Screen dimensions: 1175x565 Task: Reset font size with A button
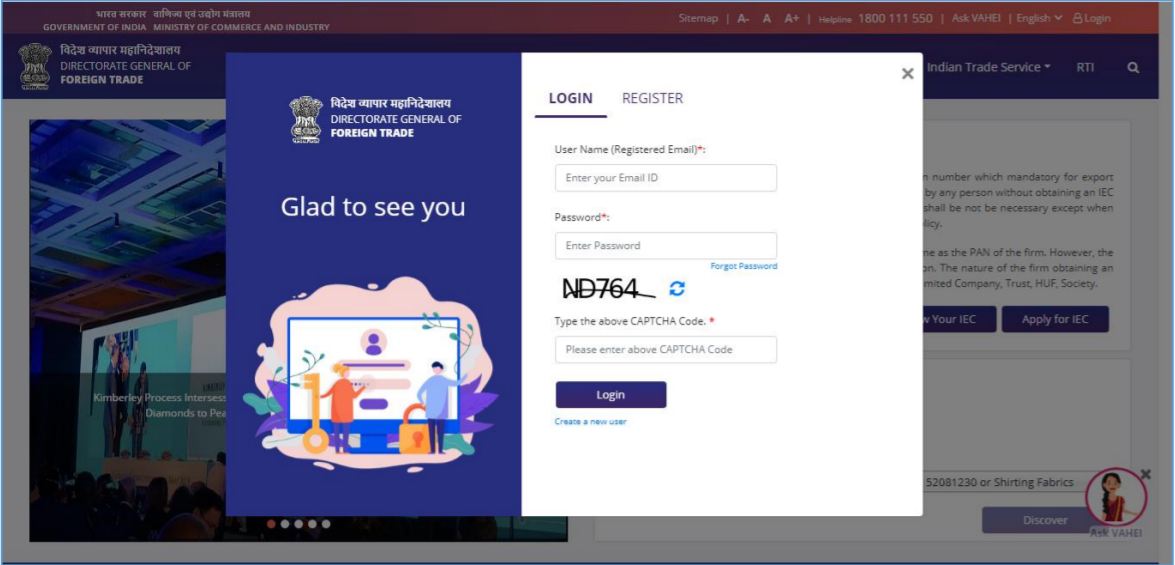click(x=767, y=19)
